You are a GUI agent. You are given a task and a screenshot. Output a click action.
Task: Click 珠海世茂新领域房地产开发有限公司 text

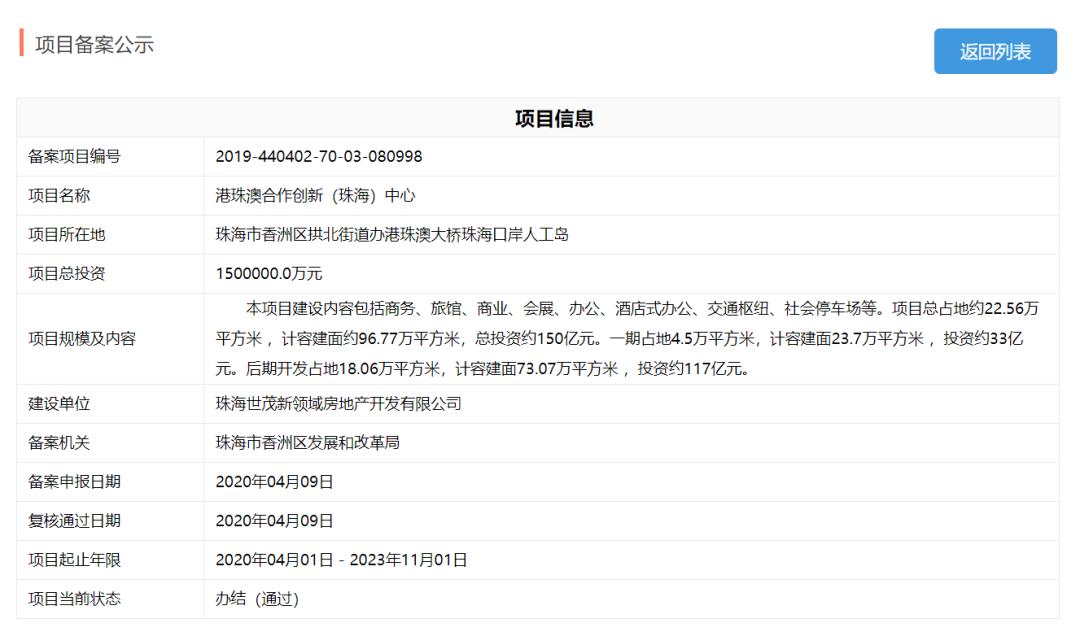337,402
